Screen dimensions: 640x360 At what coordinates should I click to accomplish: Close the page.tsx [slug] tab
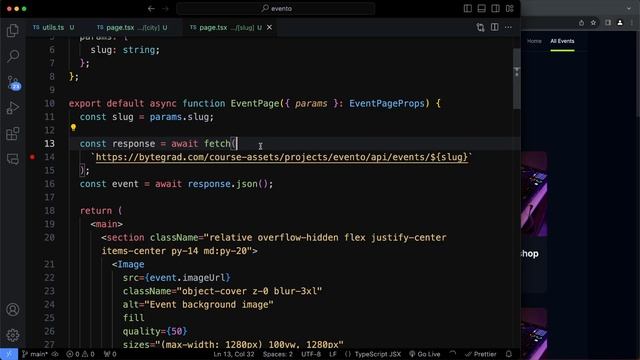coord(269,27)
